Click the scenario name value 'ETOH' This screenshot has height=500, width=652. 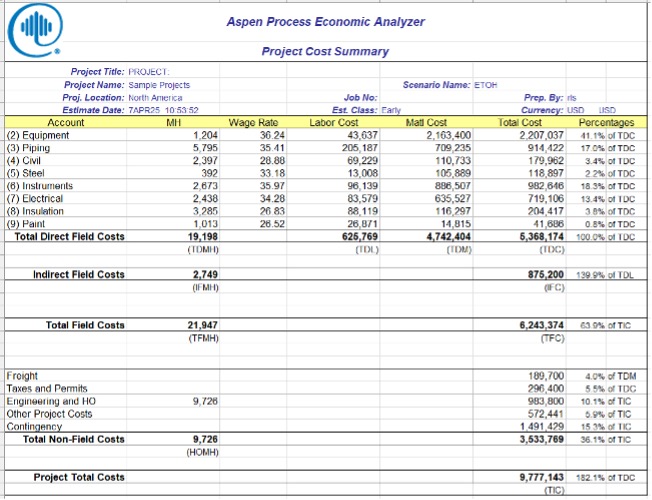pyautogui.click(x=486, y=85)
